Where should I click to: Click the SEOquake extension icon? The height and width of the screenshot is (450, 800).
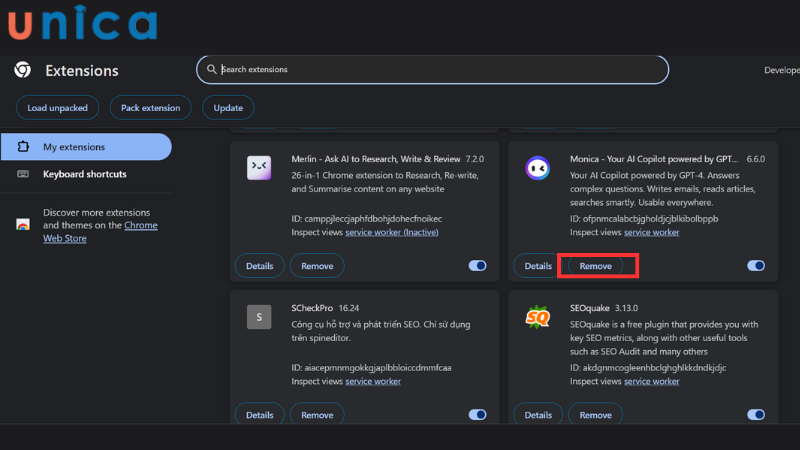[x=538, y=318]
